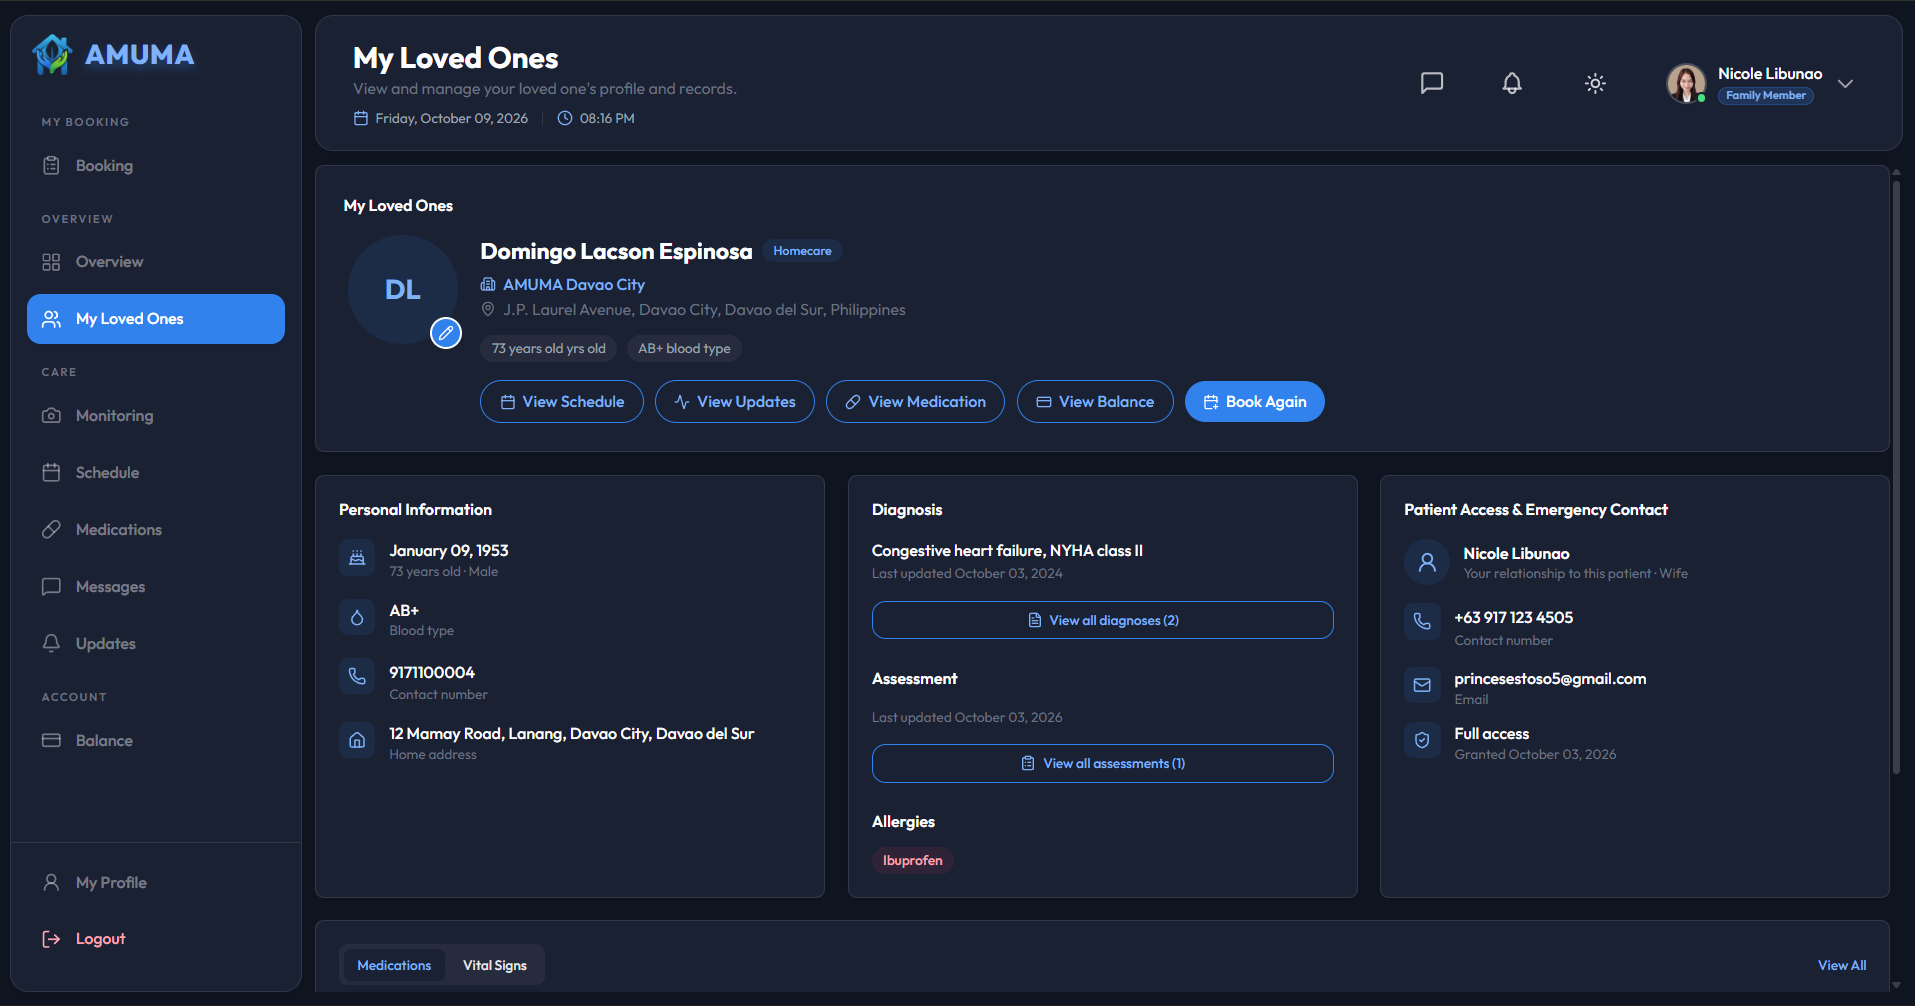Click the View Updates button
1915x1006 pixels.
click(x=735, y=402)
